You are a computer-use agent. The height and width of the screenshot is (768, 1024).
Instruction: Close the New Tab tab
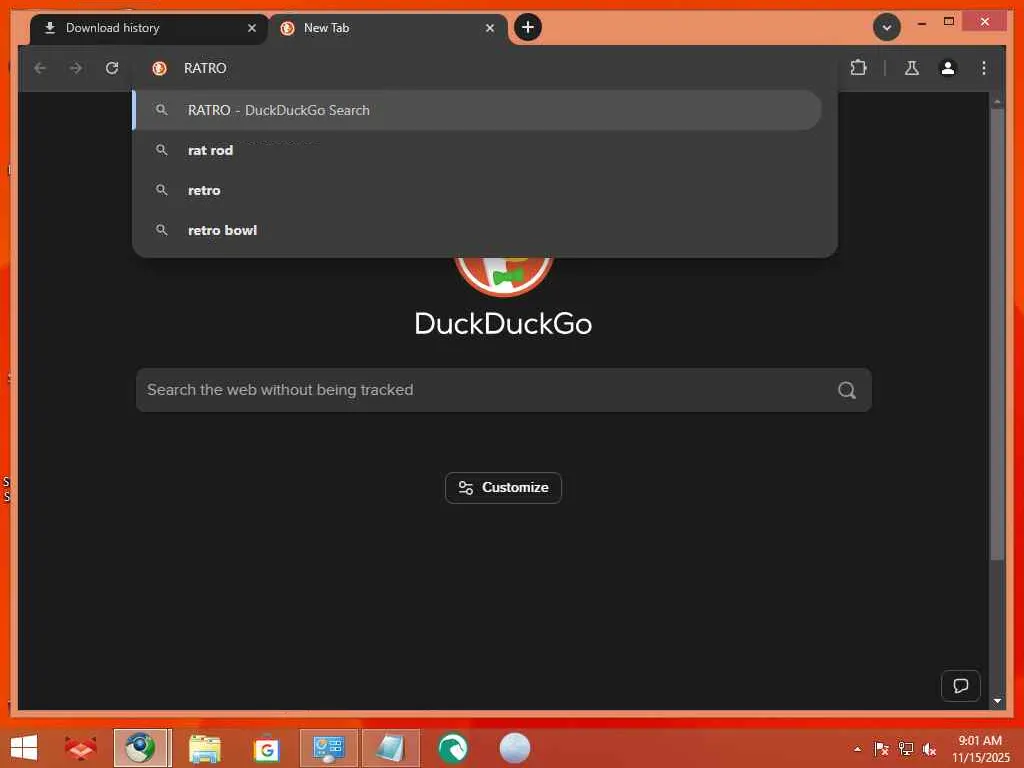490,28
